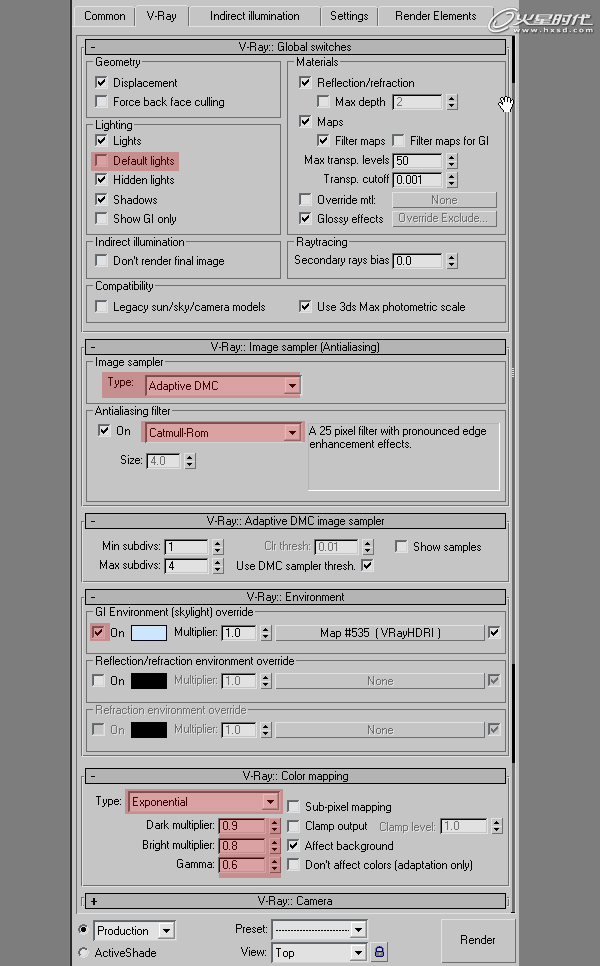Screen dimensions: 600x966
Task: Enable the Max depth checkbox
Action: [x=323, y=102]
